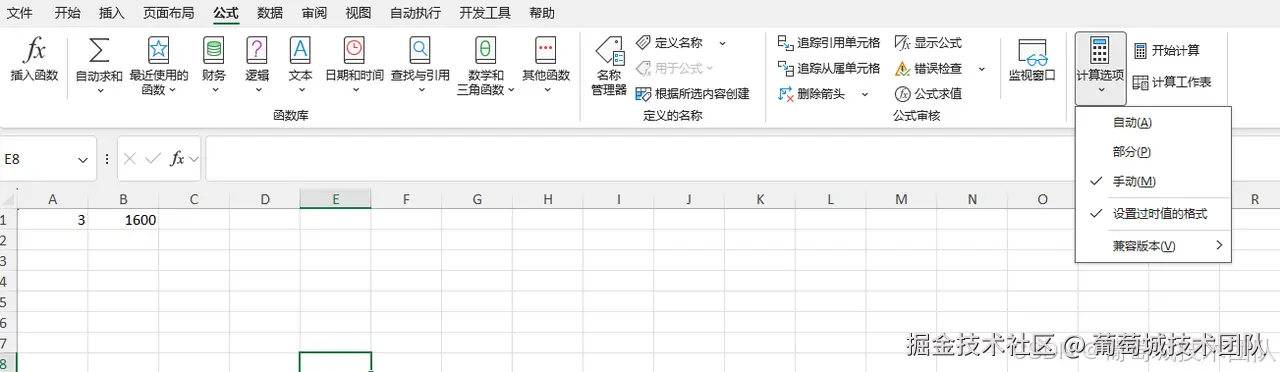The height and width of the screenshot is (372, 1280).
Task: Select cell A1 containing 3
Action: 53,220
